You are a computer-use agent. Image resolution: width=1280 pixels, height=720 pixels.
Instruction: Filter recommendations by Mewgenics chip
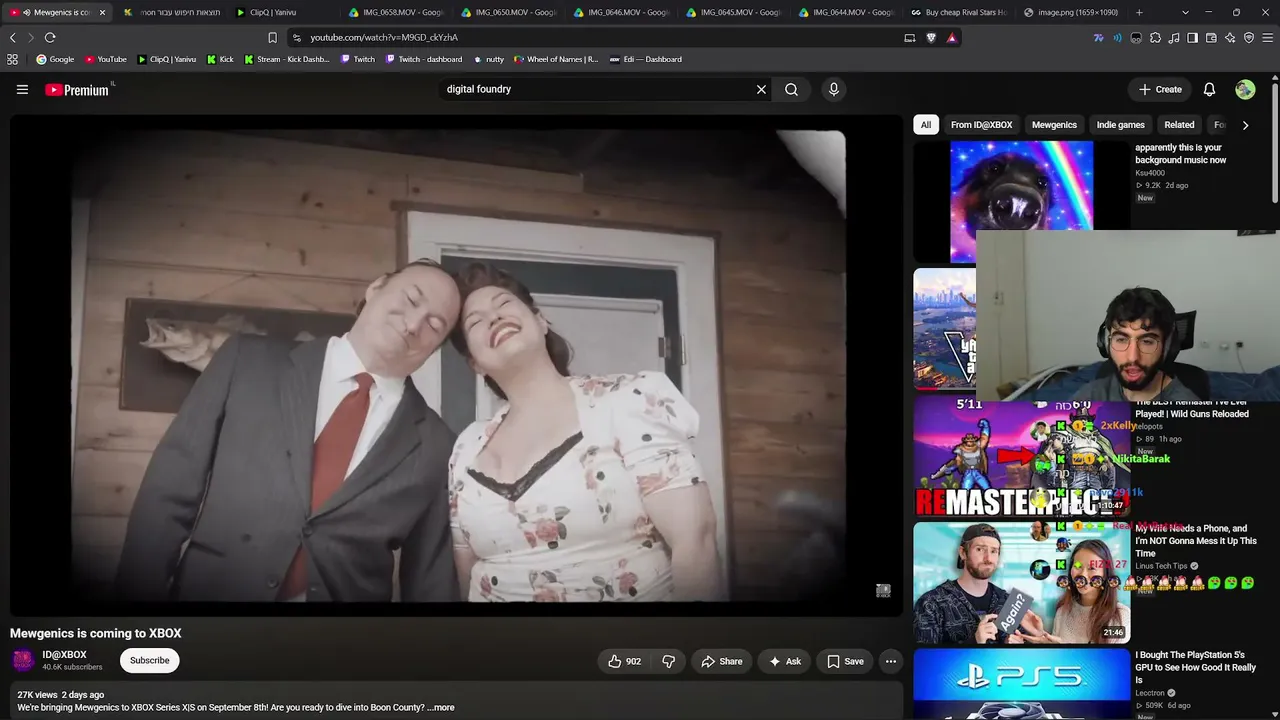click(1054, 125)
